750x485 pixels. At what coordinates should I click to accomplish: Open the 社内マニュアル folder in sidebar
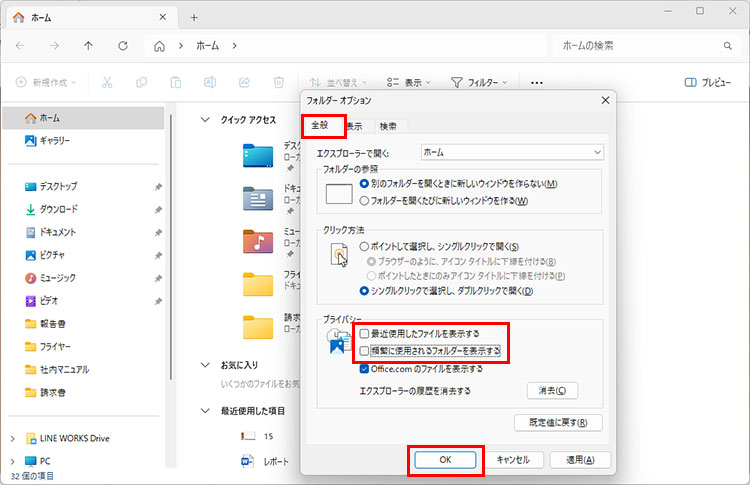57,369
